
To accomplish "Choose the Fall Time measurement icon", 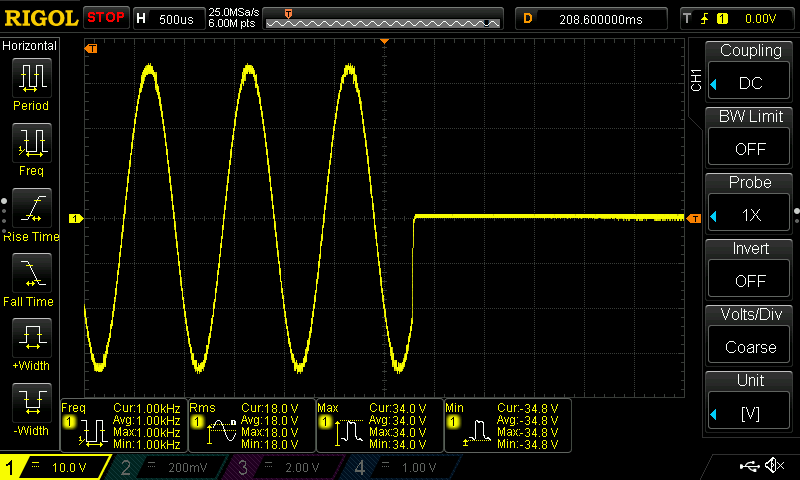I will [x=30, y=274].
